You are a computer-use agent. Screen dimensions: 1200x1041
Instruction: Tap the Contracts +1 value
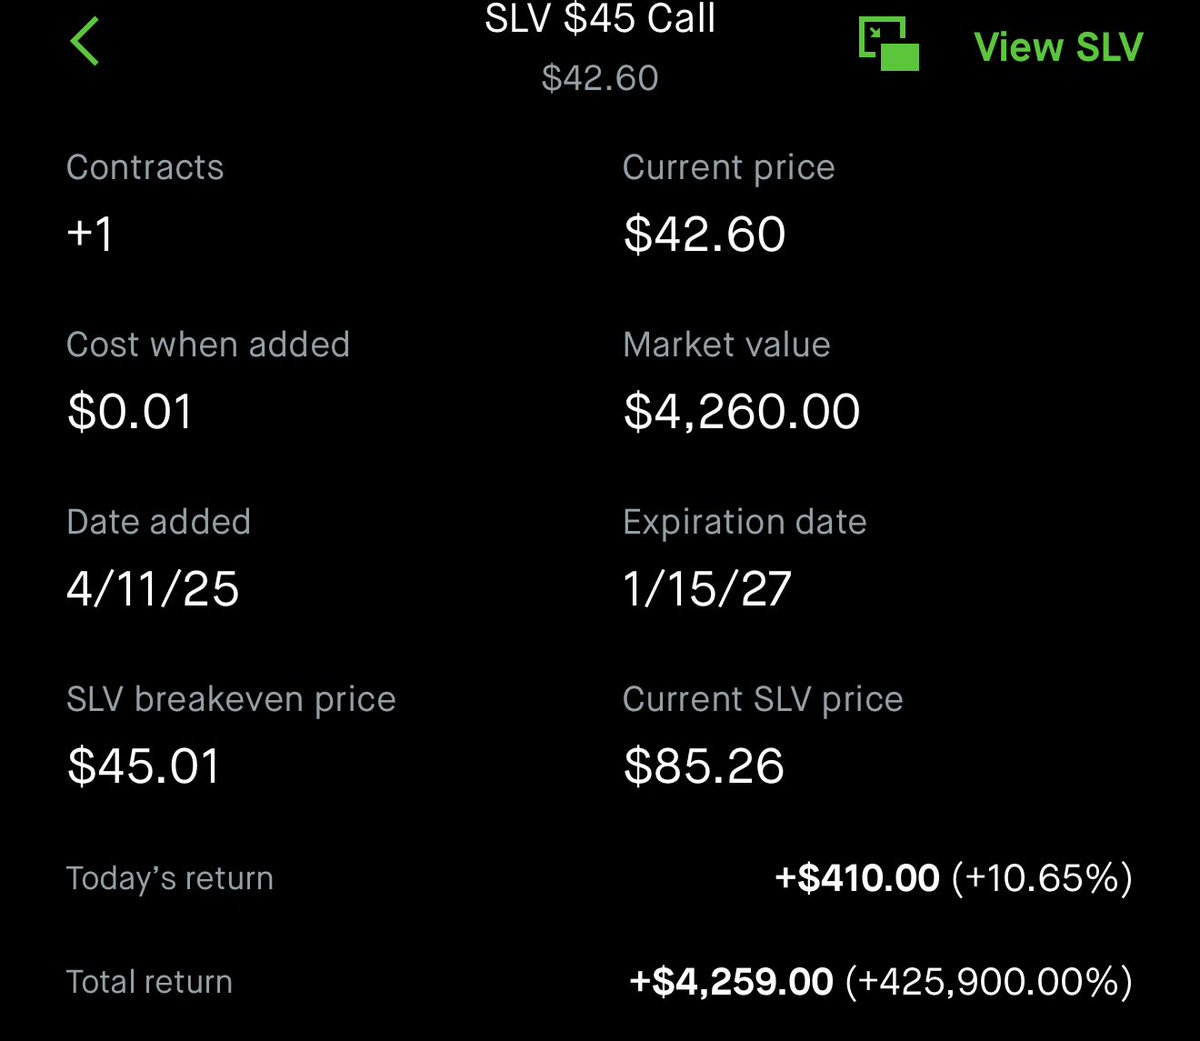90,234
